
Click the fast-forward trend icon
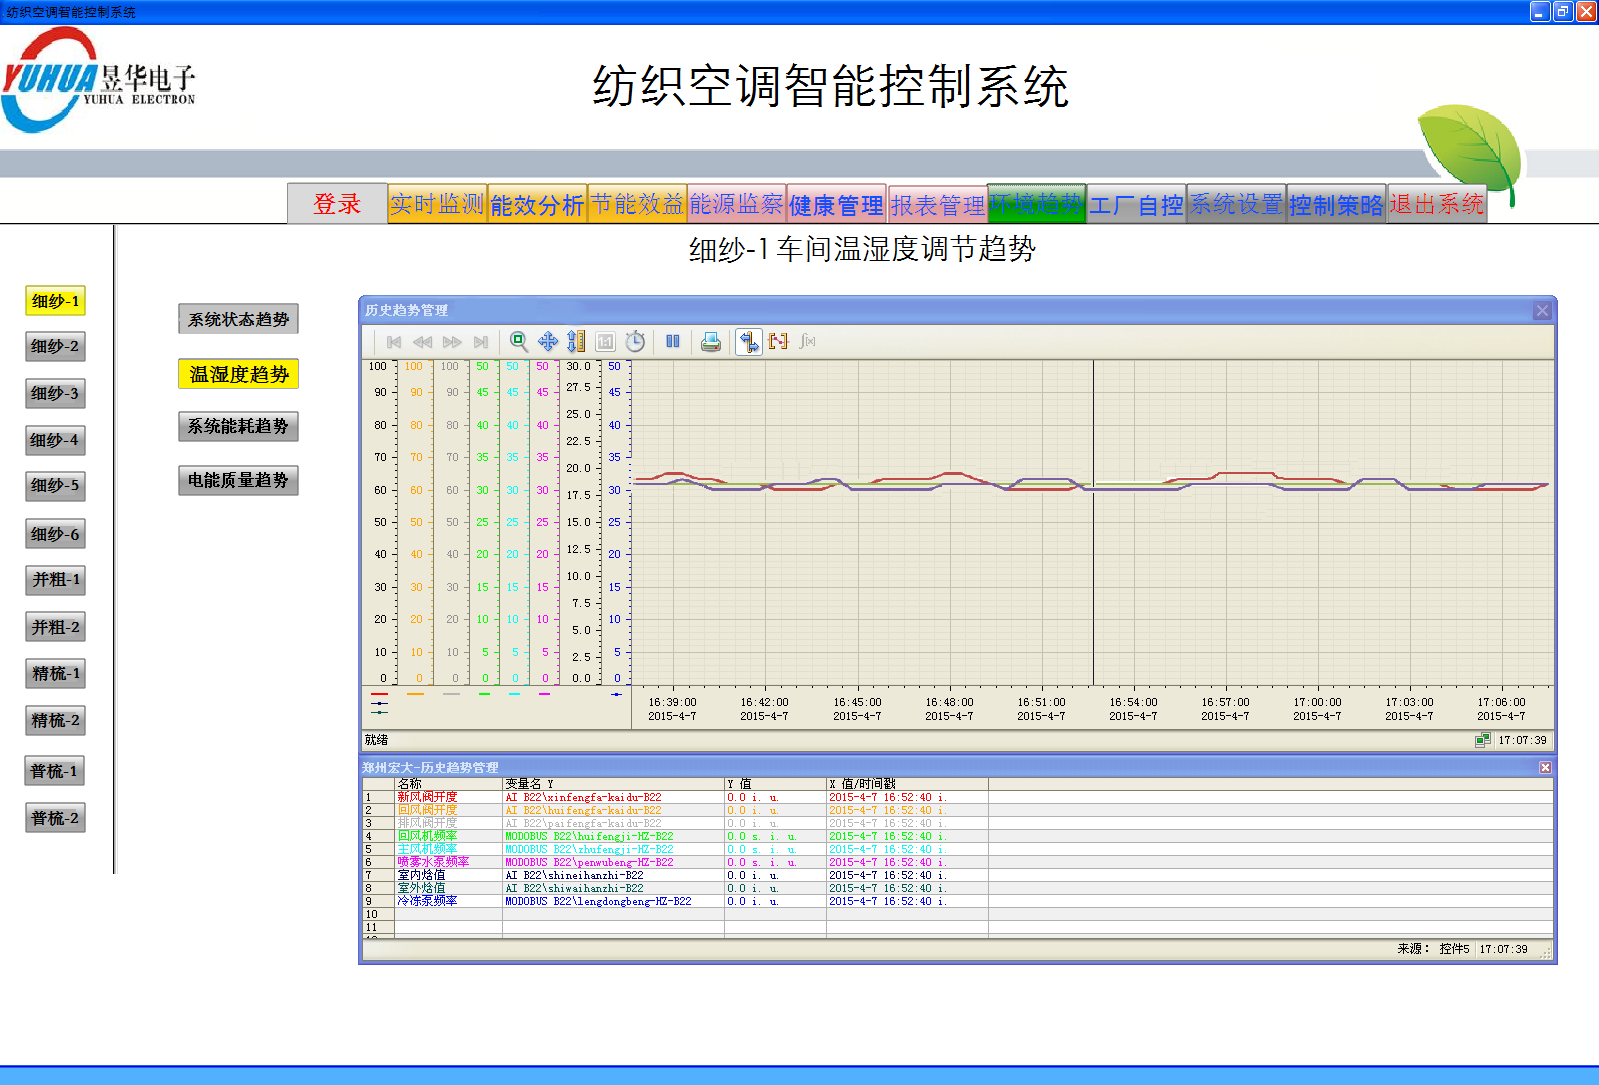click(x=452, y=342)
